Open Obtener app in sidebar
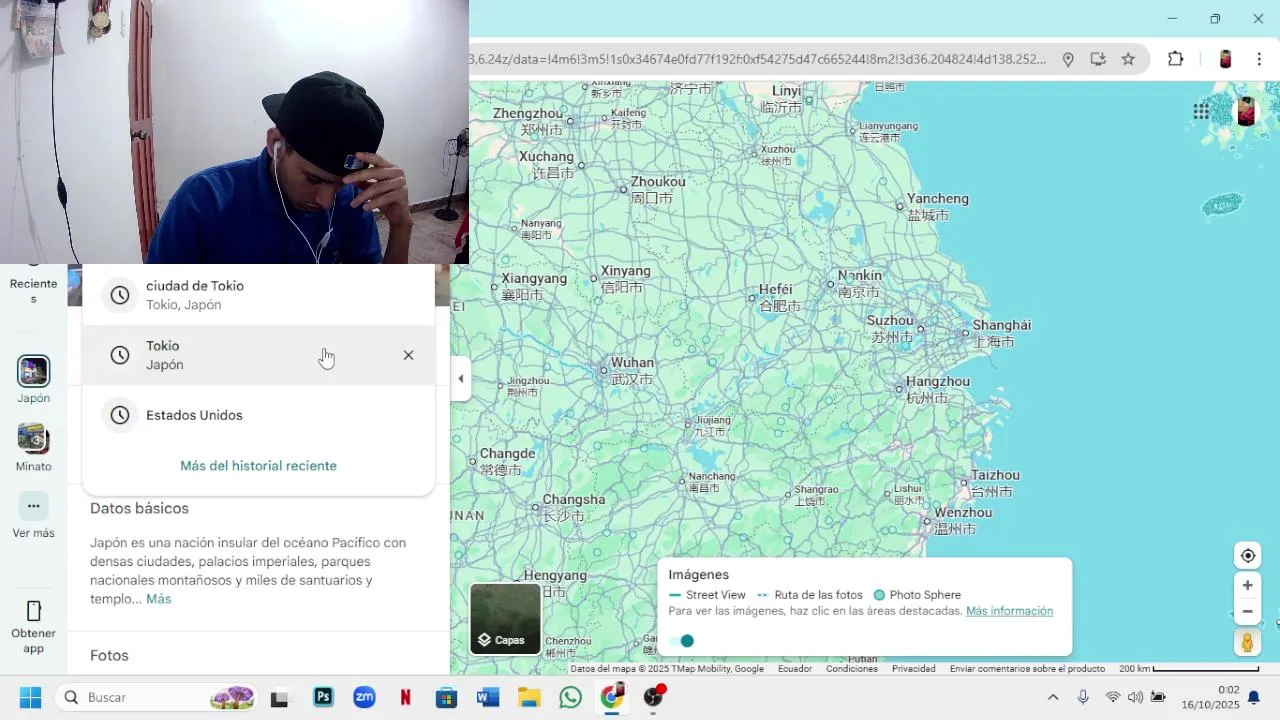Image resolution: width=1280 pixels, height=720 pixels. [33, 627]
